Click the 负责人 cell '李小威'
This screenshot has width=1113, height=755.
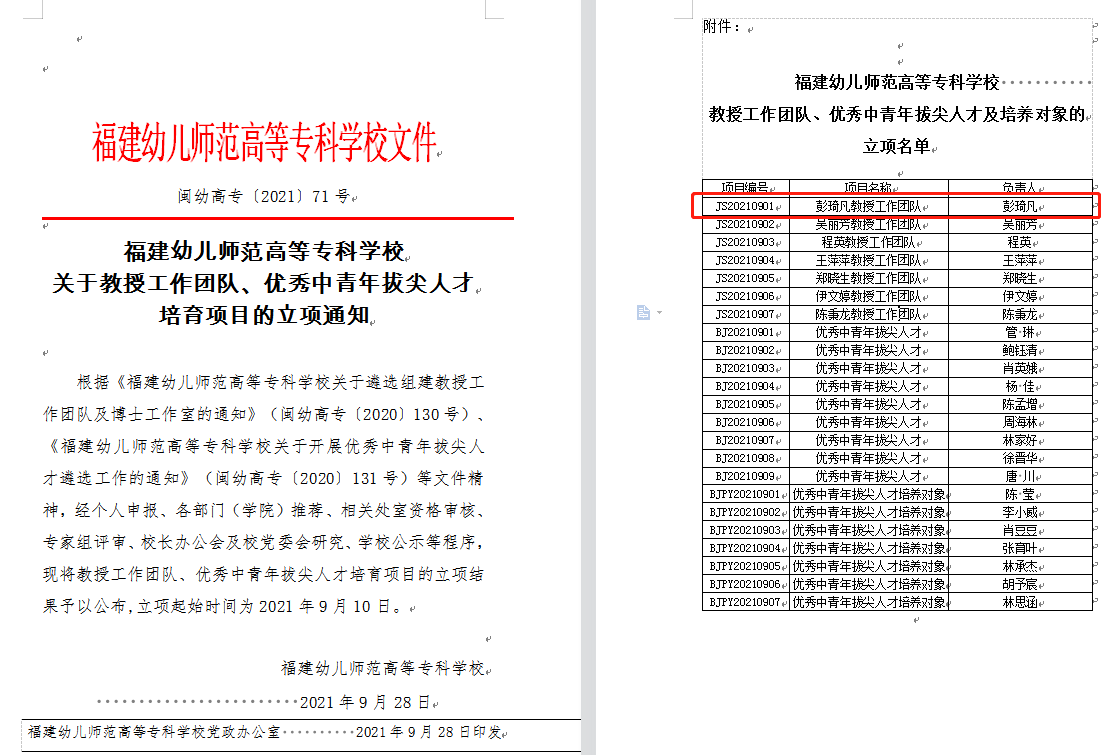click(x=1020, y=512)
